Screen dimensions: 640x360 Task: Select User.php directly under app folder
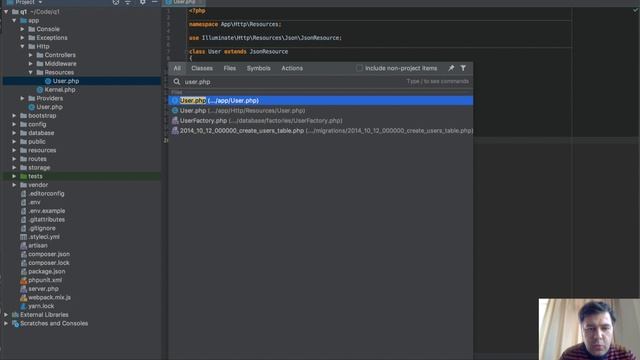coord(49,107)
